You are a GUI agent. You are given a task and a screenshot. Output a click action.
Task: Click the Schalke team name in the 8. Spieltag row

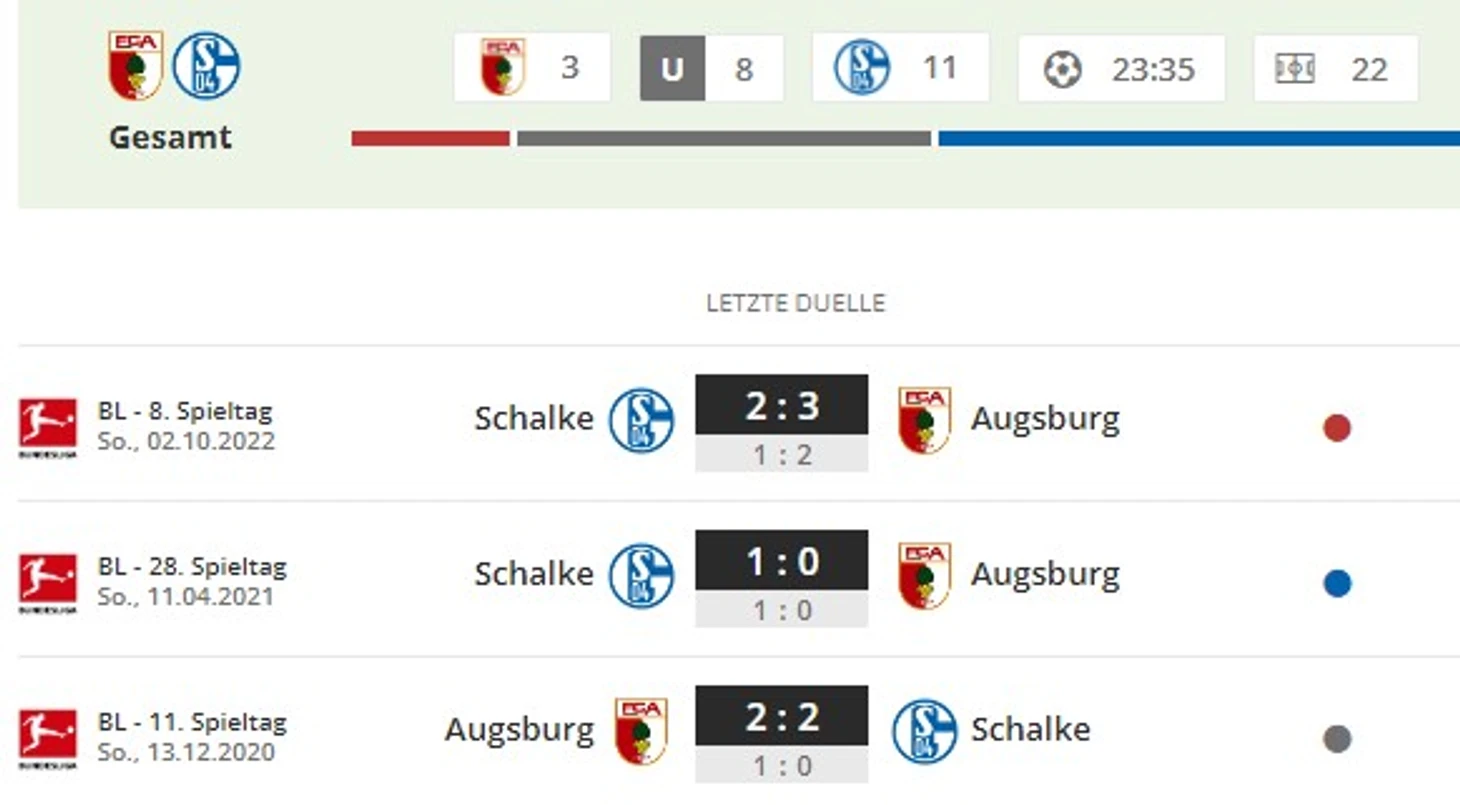click(x=534, y=418)
